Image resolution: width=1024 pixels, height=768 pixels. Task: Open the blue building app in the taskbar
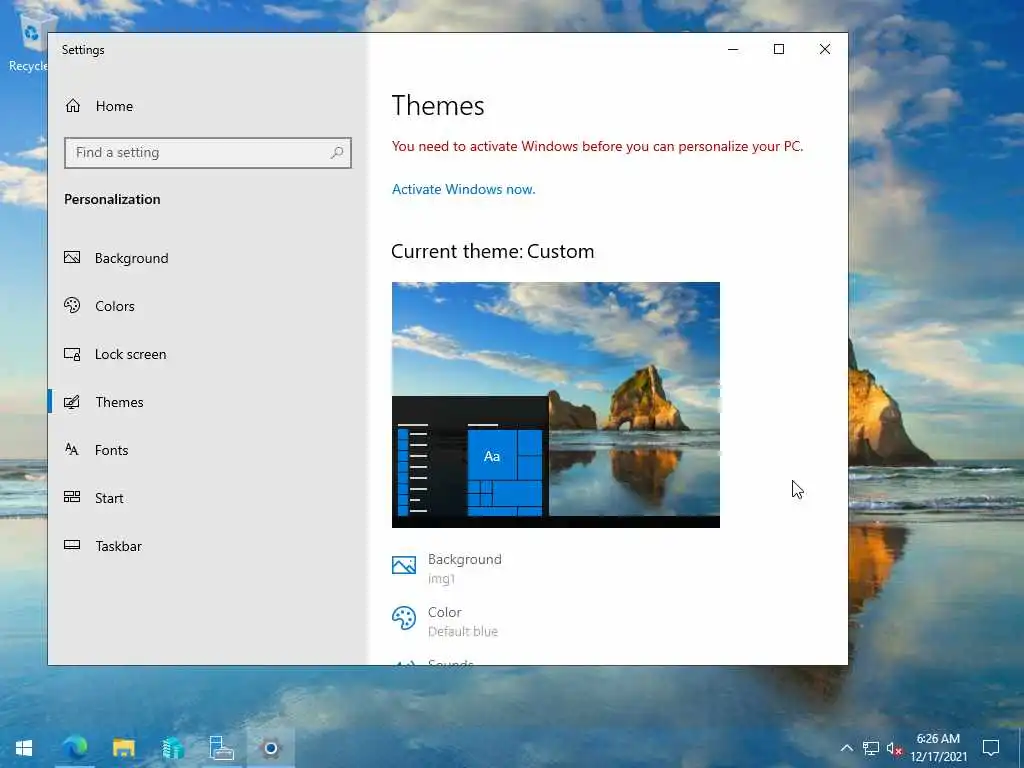coord(172,748)
